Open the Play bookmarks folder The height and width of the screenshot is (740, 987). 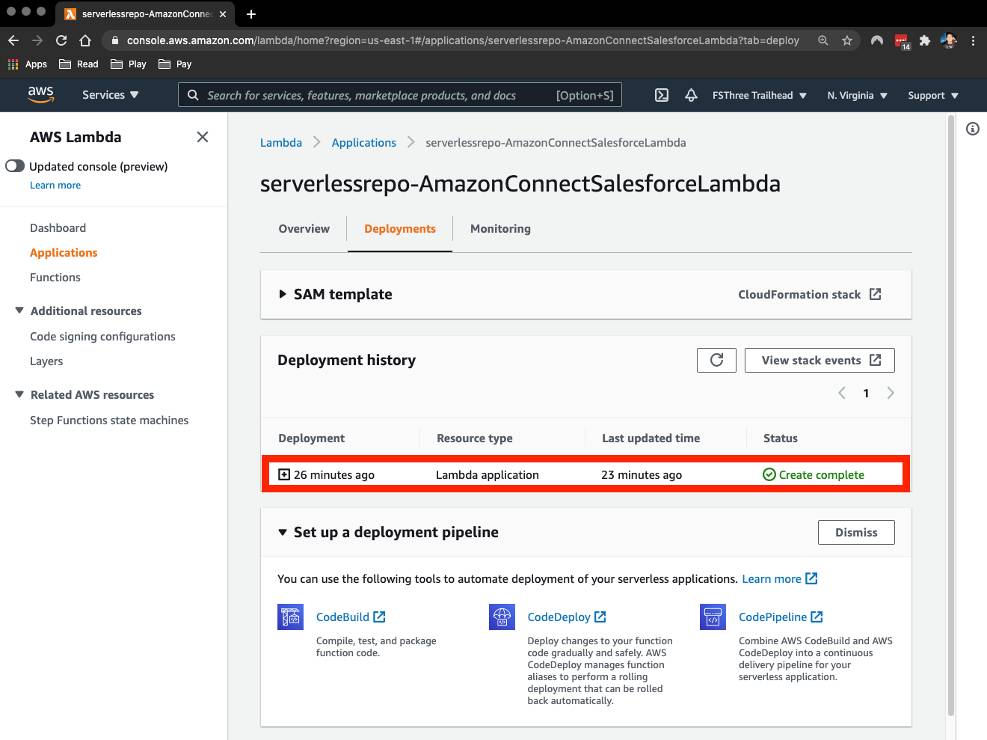(128, 64)
